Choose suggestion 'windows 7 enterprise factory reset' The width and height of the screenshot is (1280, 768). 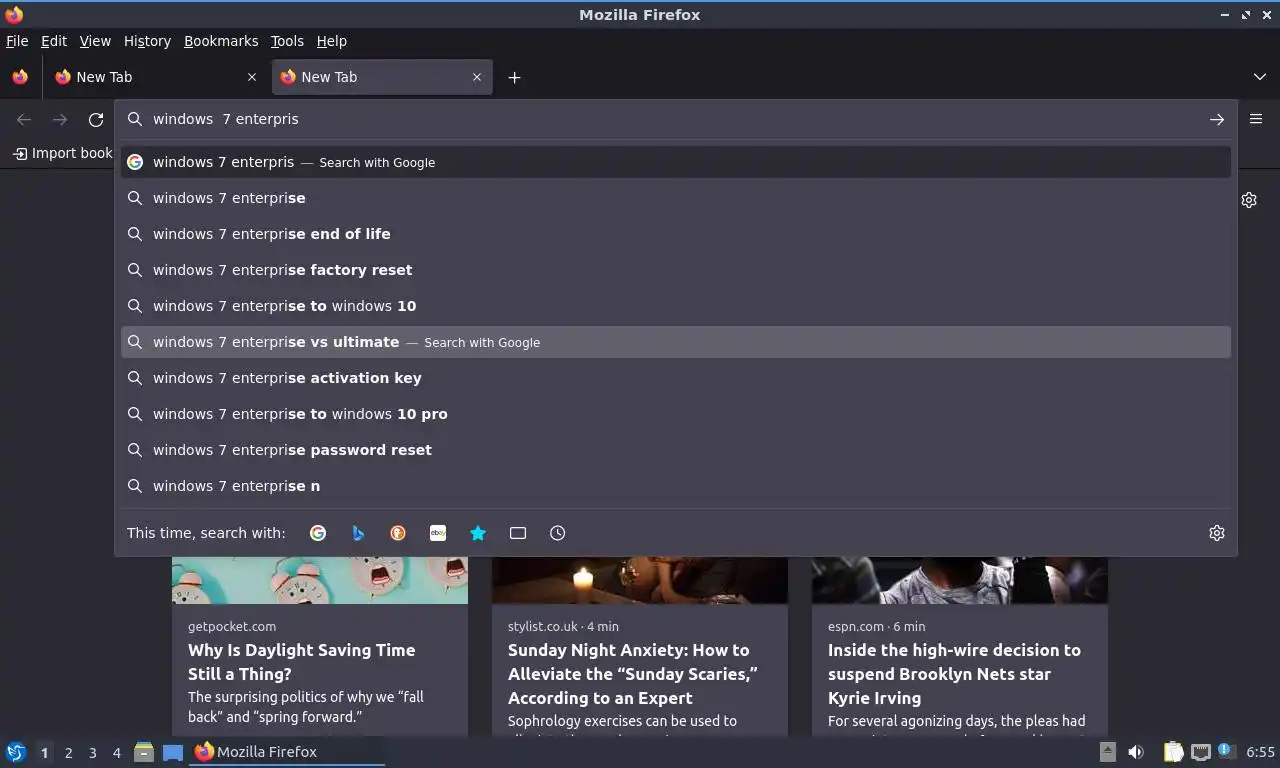point(676,270)
